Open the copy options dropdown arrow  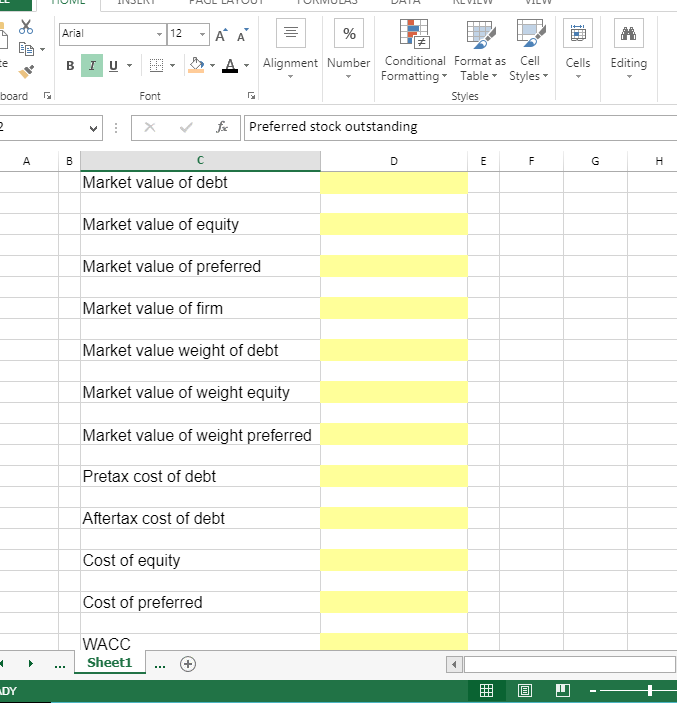[43, 49]
